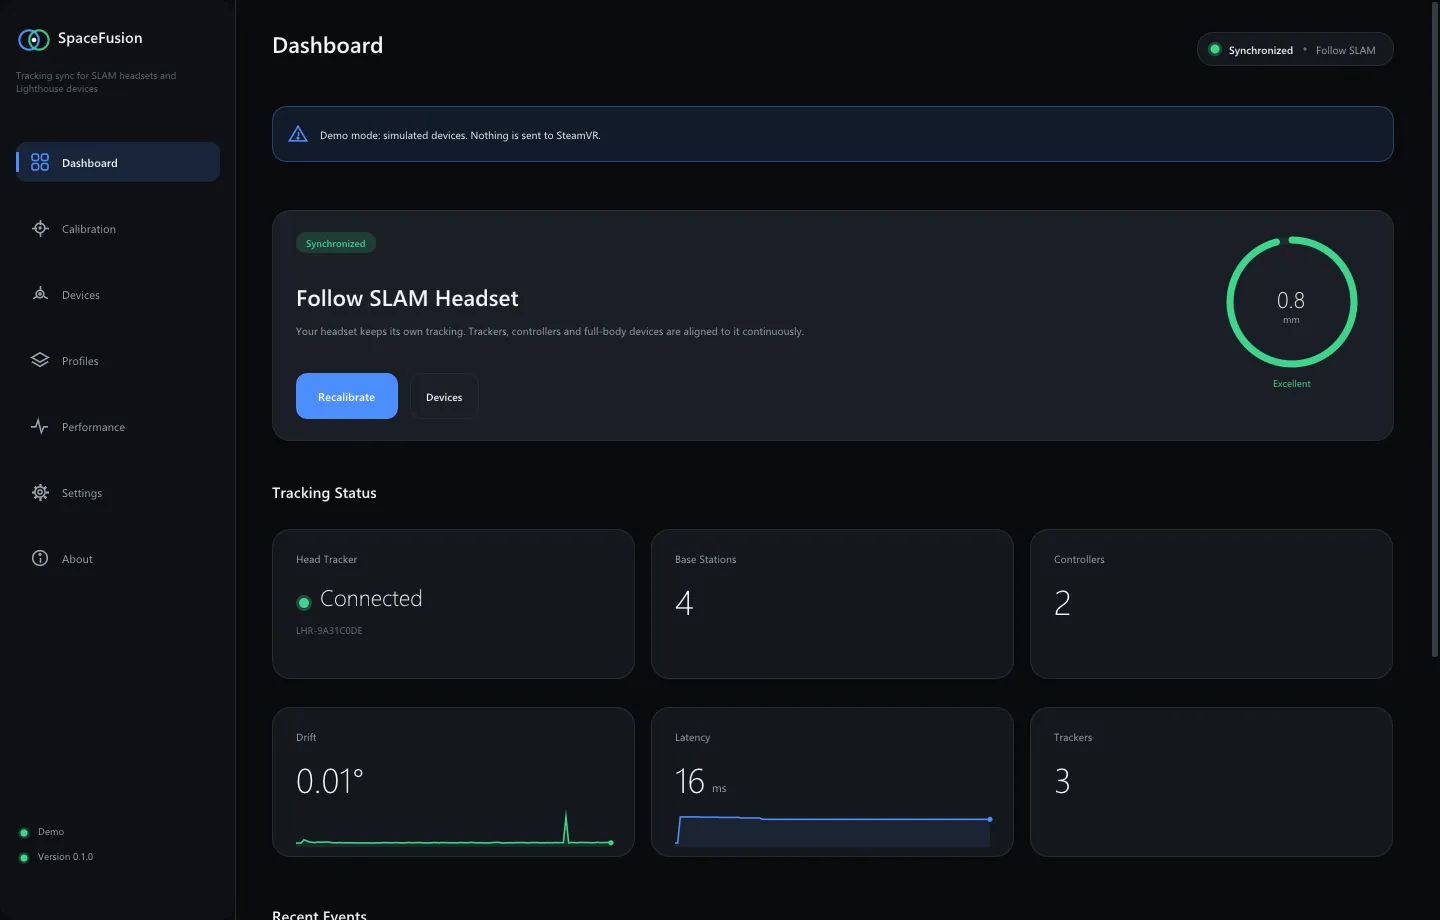Image resolution: width=1440 pixels, height=920 pixels.
Task: Click the Calibration crosshair icon
Action: coord(40,228)
